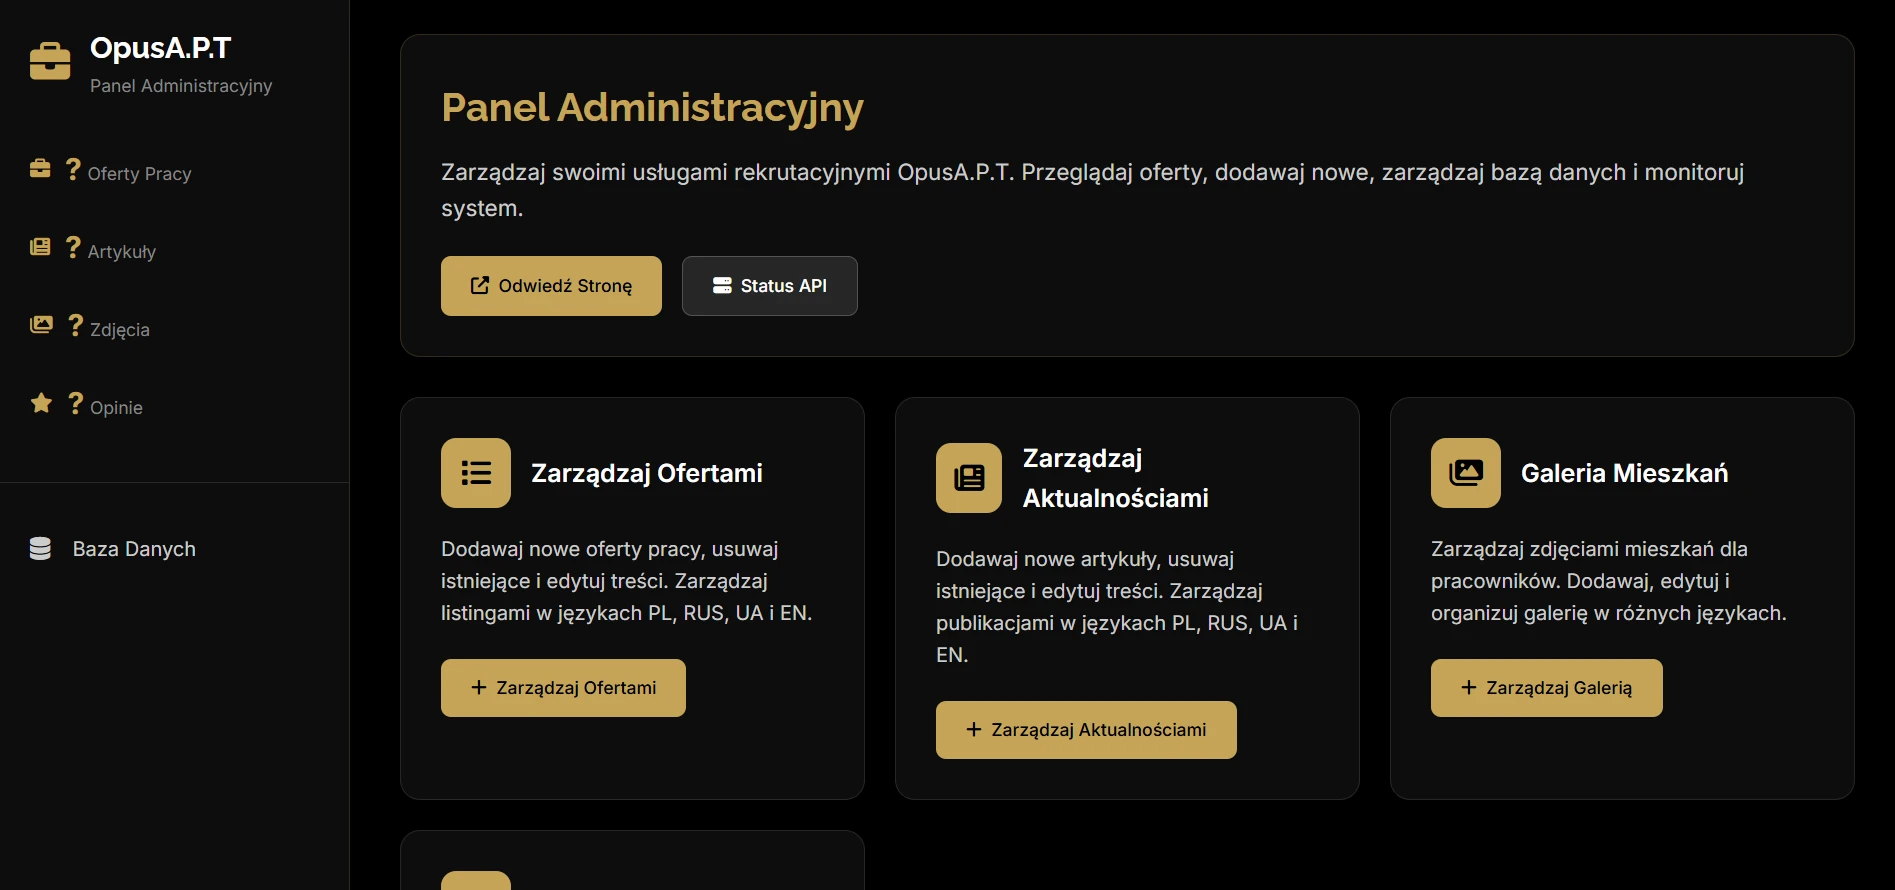Click the images icon beside Zdjęcia
This screenshot has width=1895, height=890.
point(41,324)
